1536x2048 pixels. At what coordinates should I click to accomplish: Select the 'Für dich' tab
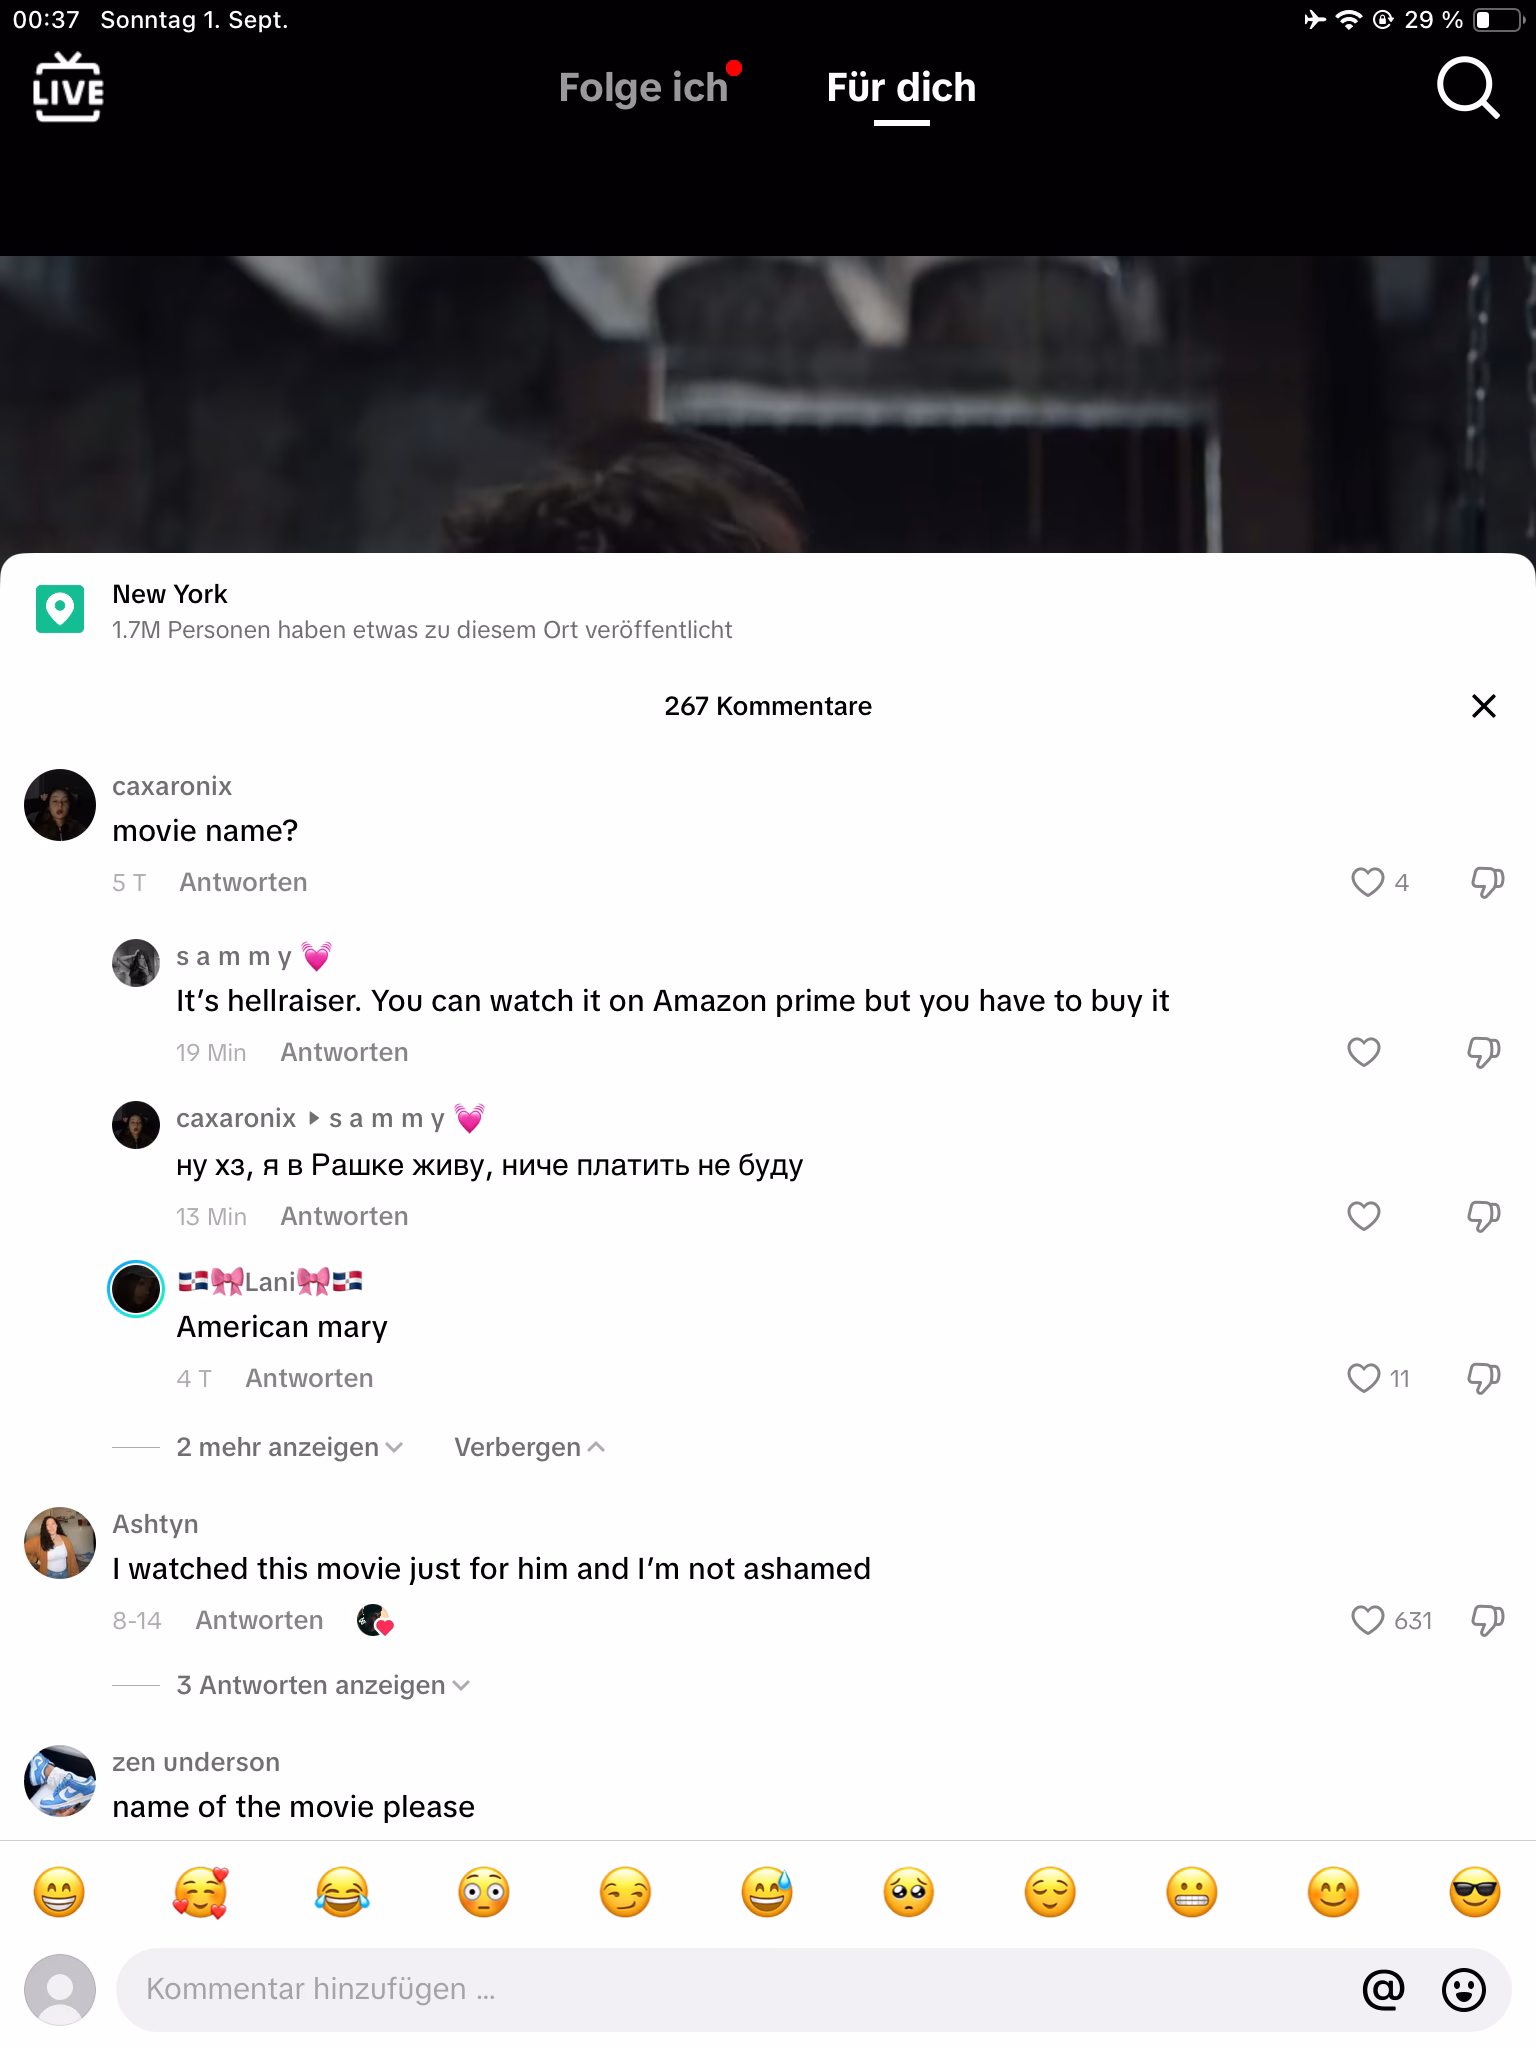901,88
